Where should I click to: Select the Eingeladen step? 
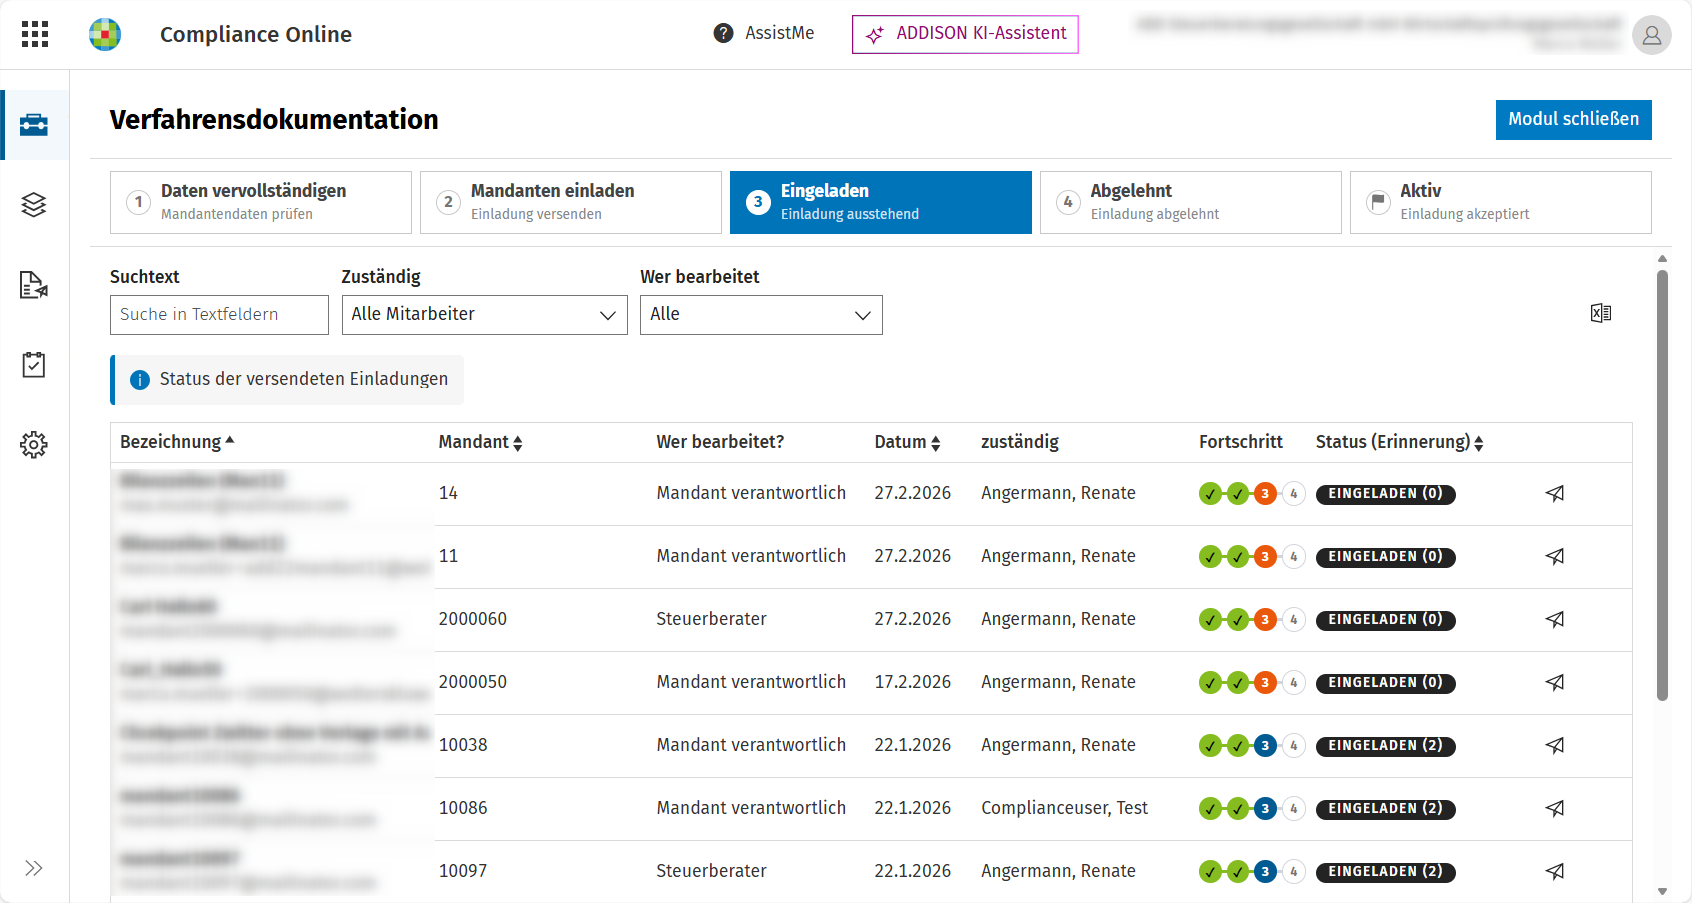pos(881,202)
